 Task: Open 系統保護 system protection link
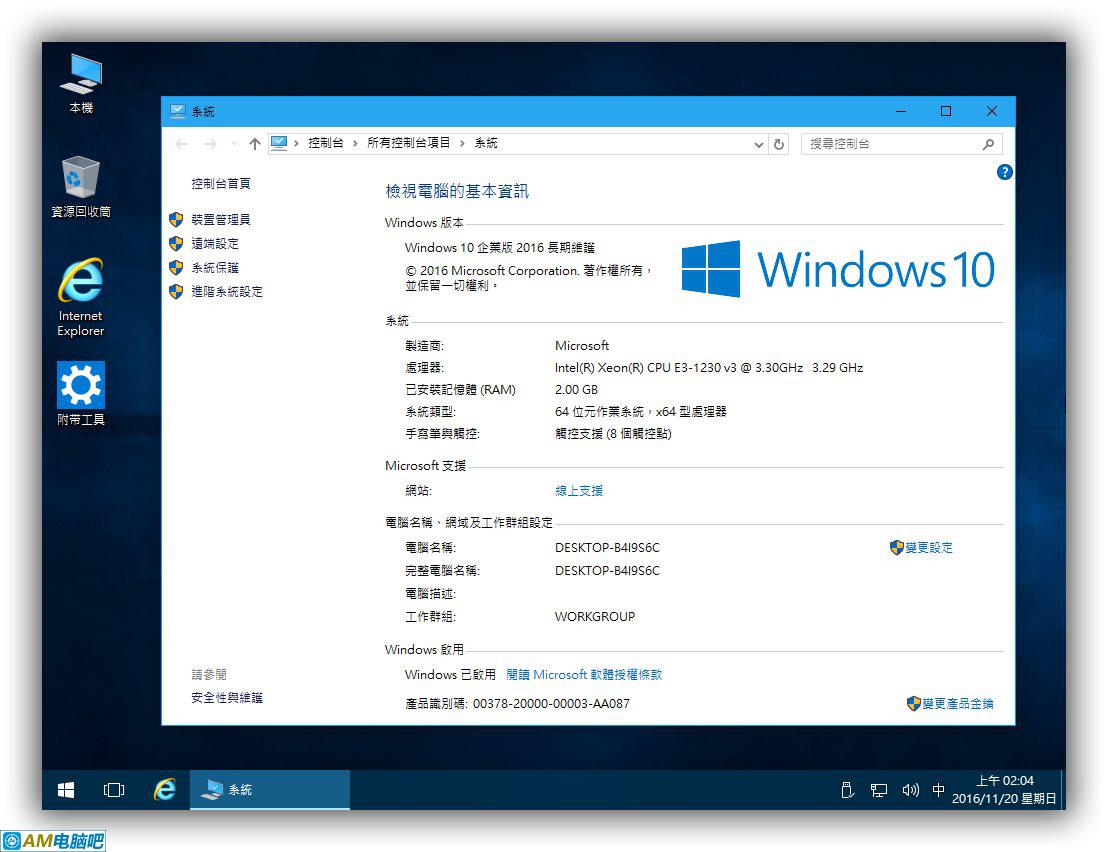click(x=215, y=268)
